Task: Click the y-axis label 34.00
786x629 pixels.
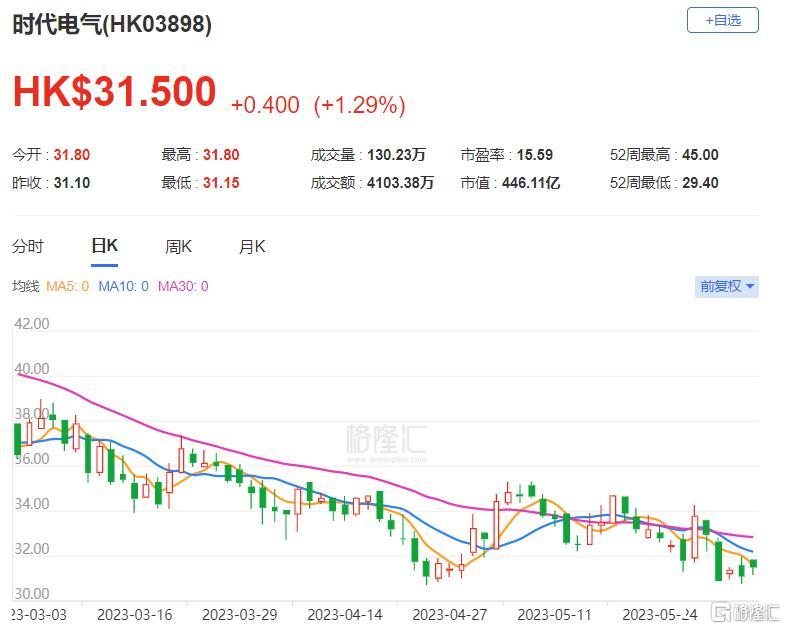Action: [x=32, y=504]
